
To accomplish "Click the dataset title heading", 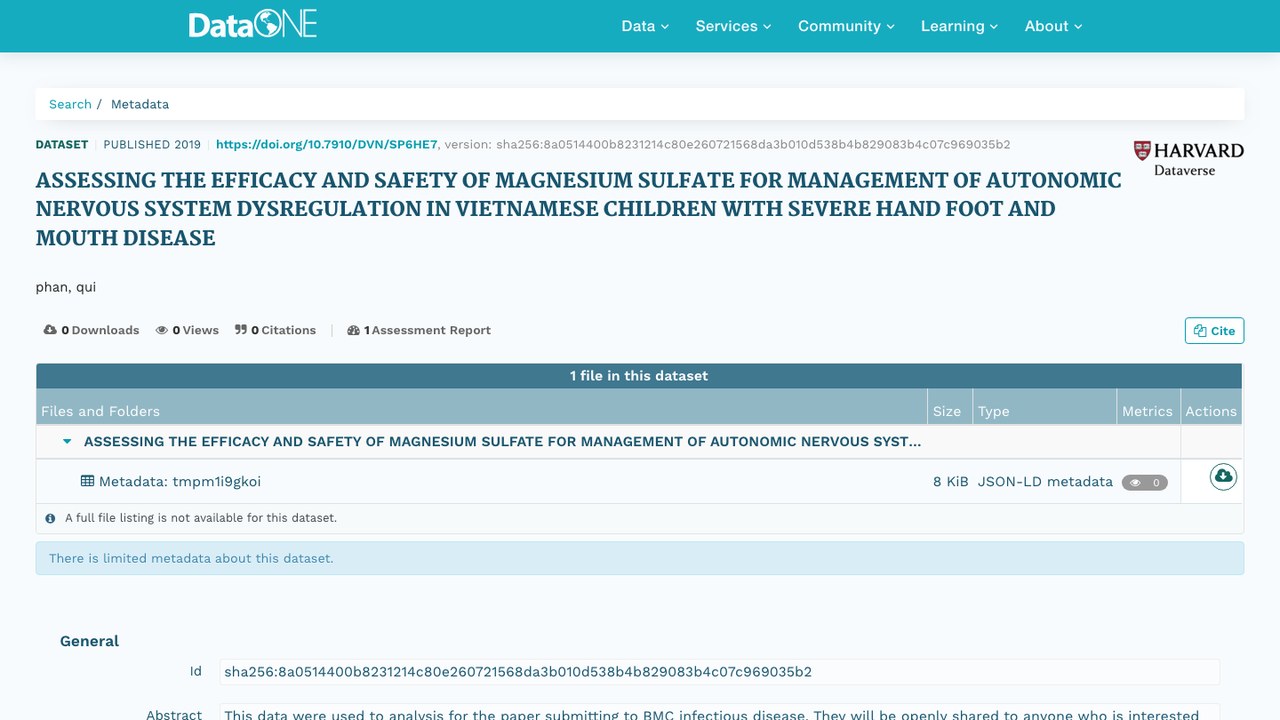I will 578,209.
